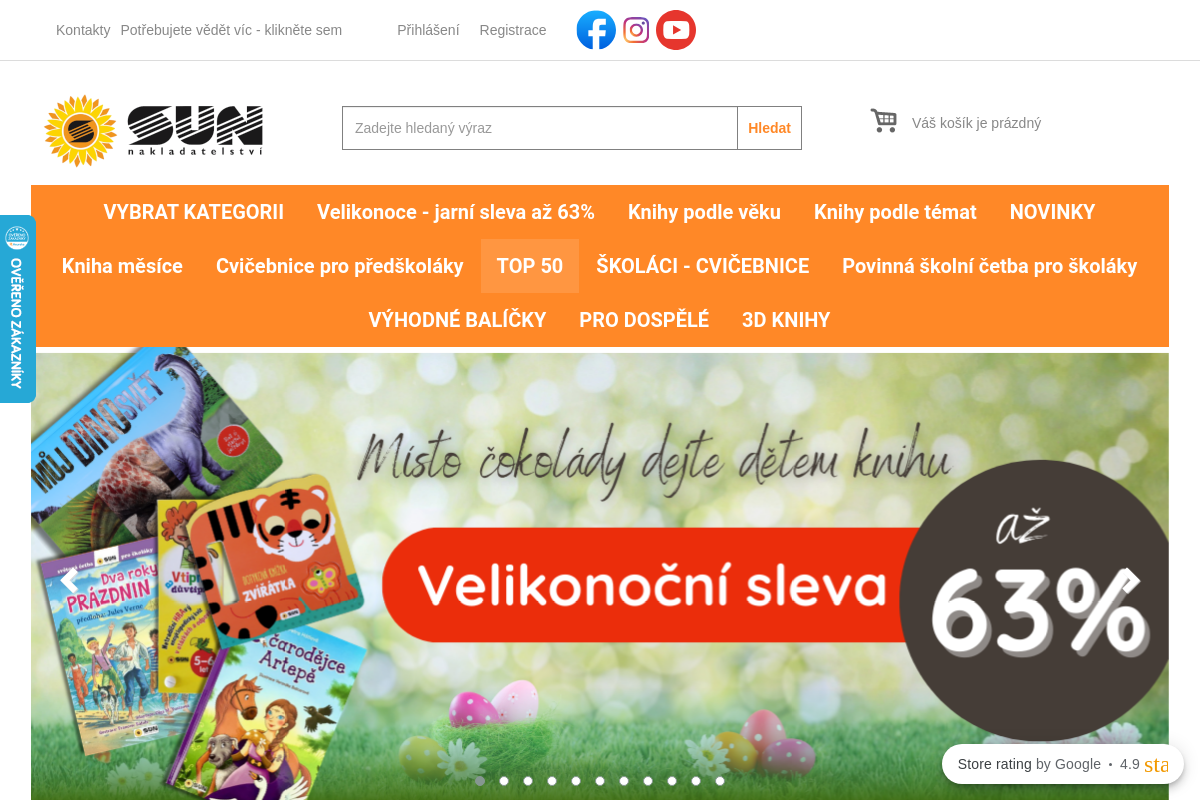Go to previous banner slide arrow
The width and height of the screenshot is (1200, 800).
point(68,580)
